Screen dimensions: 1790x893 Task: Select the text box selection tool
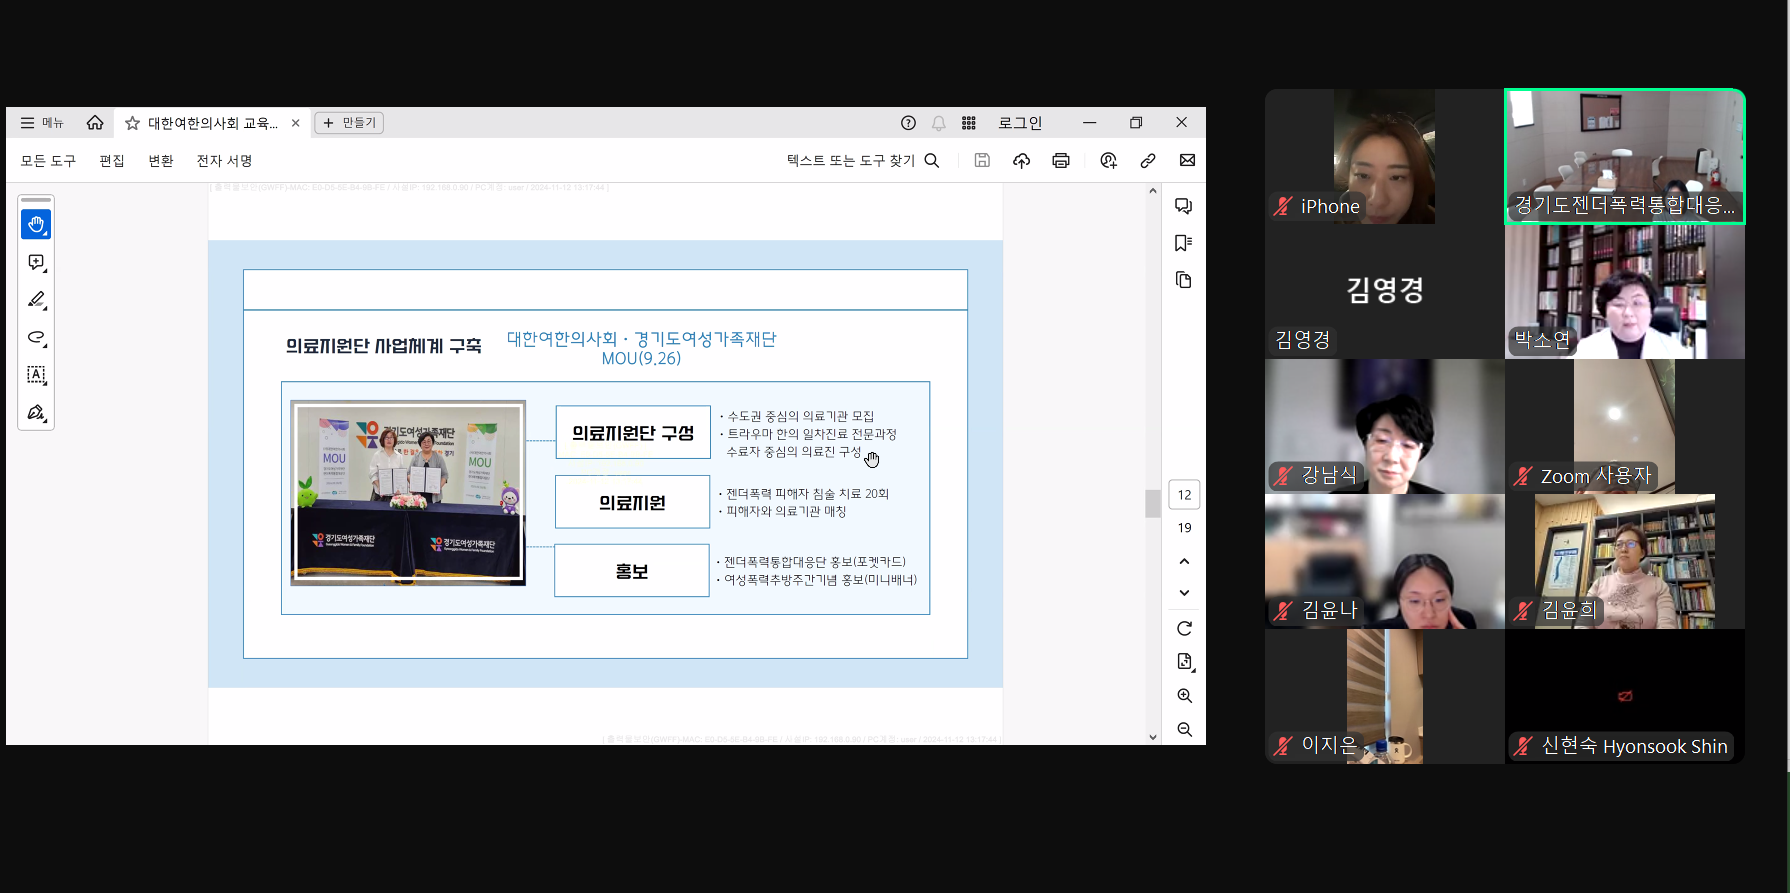coord(36,375)
